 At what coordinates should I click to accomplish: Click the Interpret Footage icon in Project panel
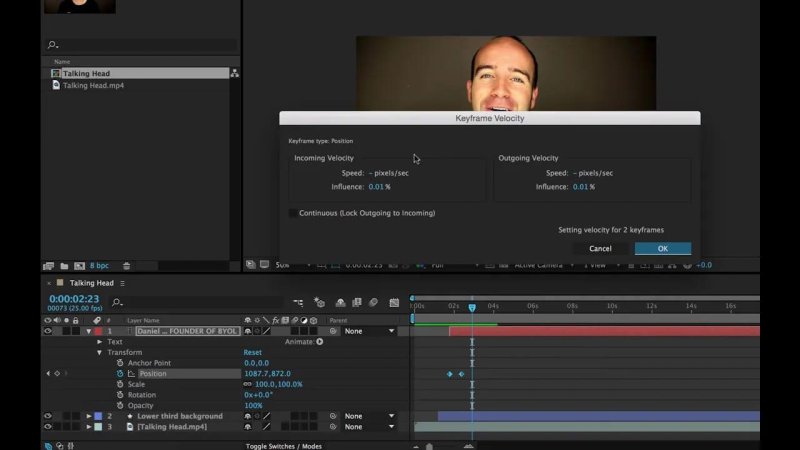[x=48, y=266]
